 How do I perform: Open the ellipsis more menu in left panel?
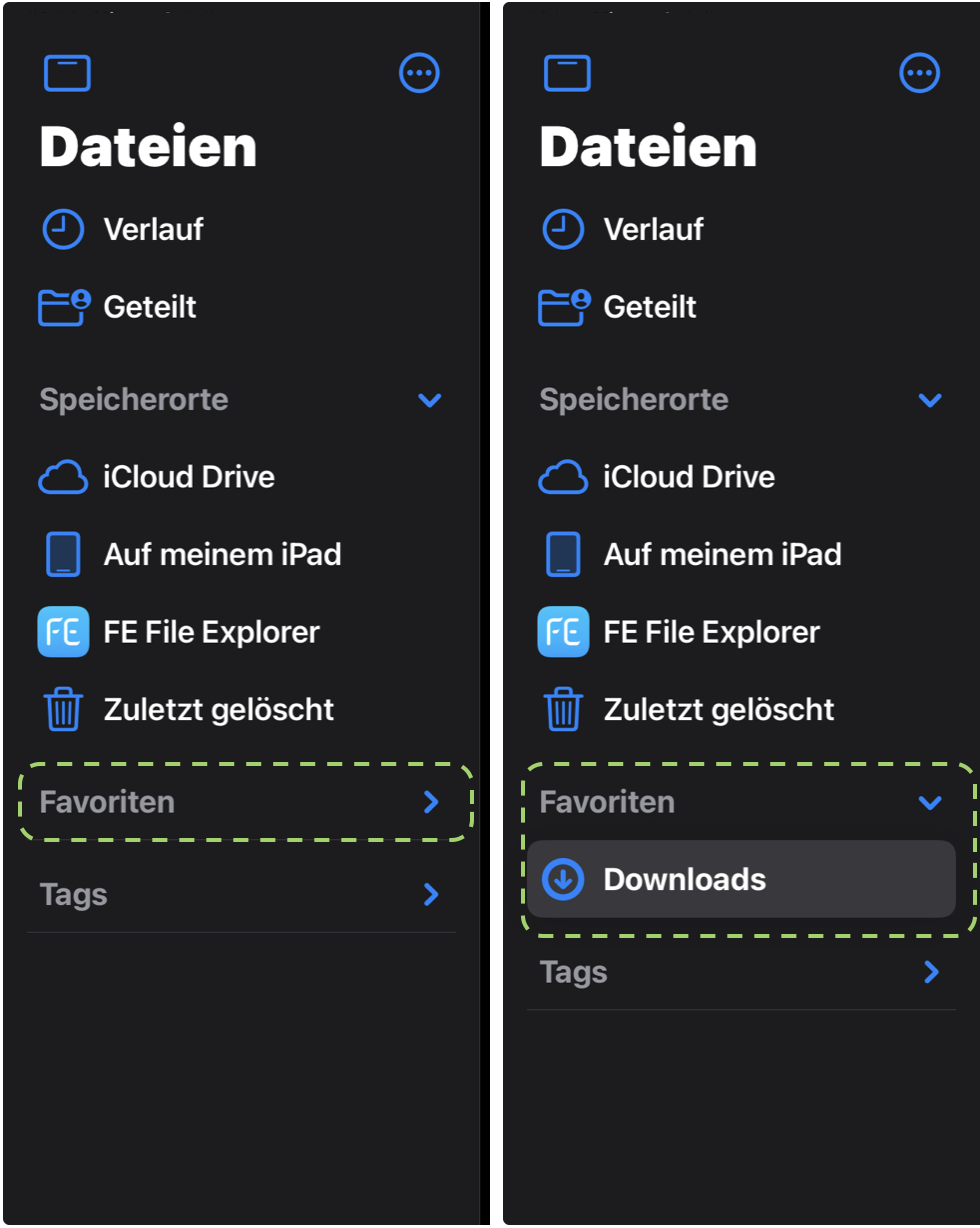[x=419, y=73]
